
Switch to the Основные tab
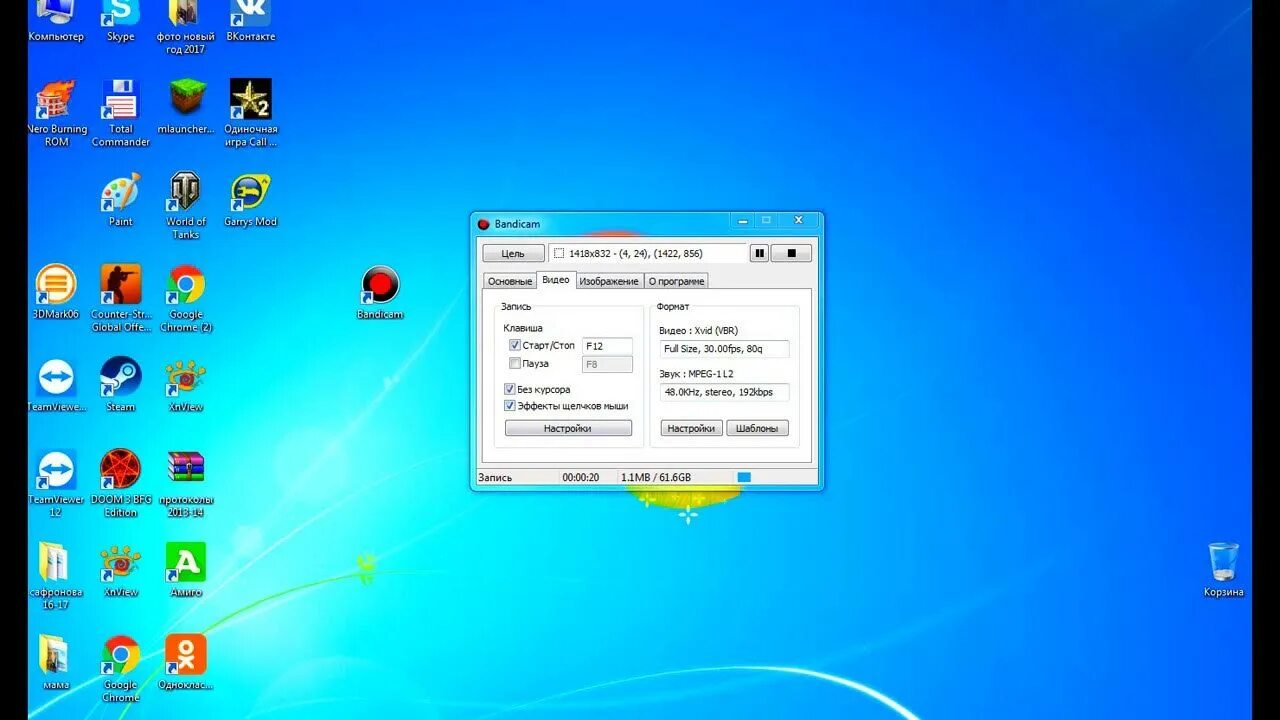(509, 281)
